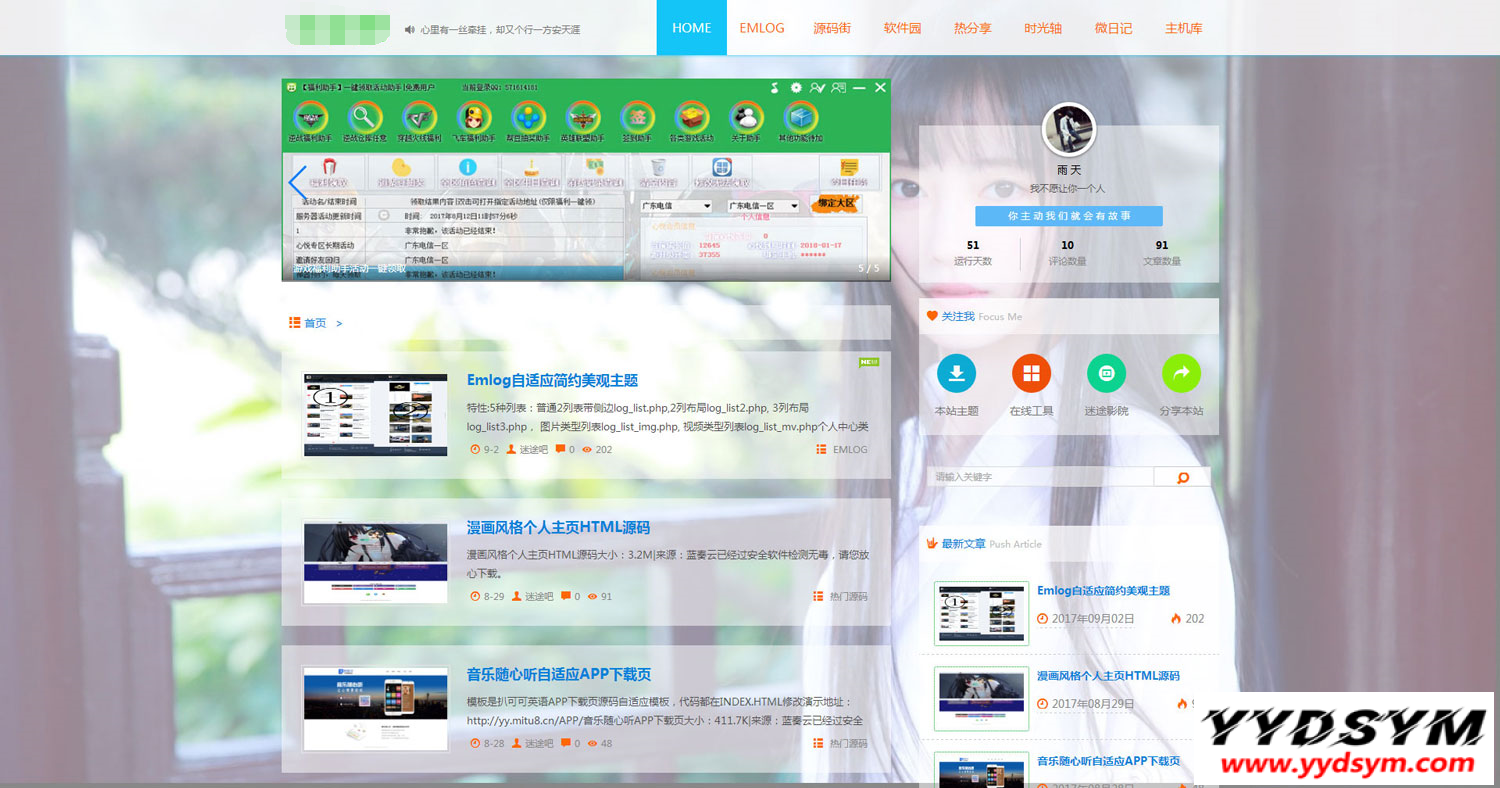Click the green 迷途影院 icon
Image resolution: width=1500 pixels, height=788 pixels.
click(x=1106, y=374)
